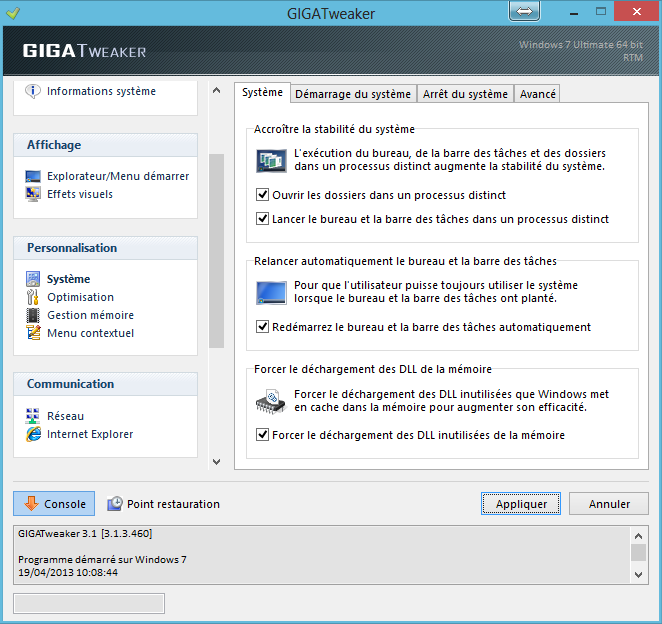Click the desktop restart section monitor icon
Image resolution: width=662 pixels, height=624 pixels.
coord(271,292)
